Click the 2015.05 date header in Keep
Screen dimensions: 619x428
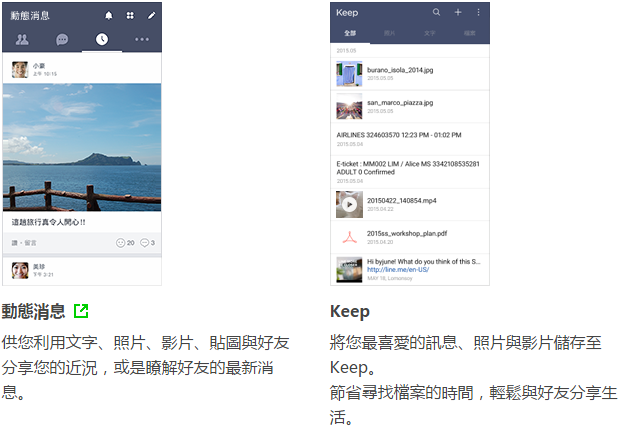click(x=346, y=51)
